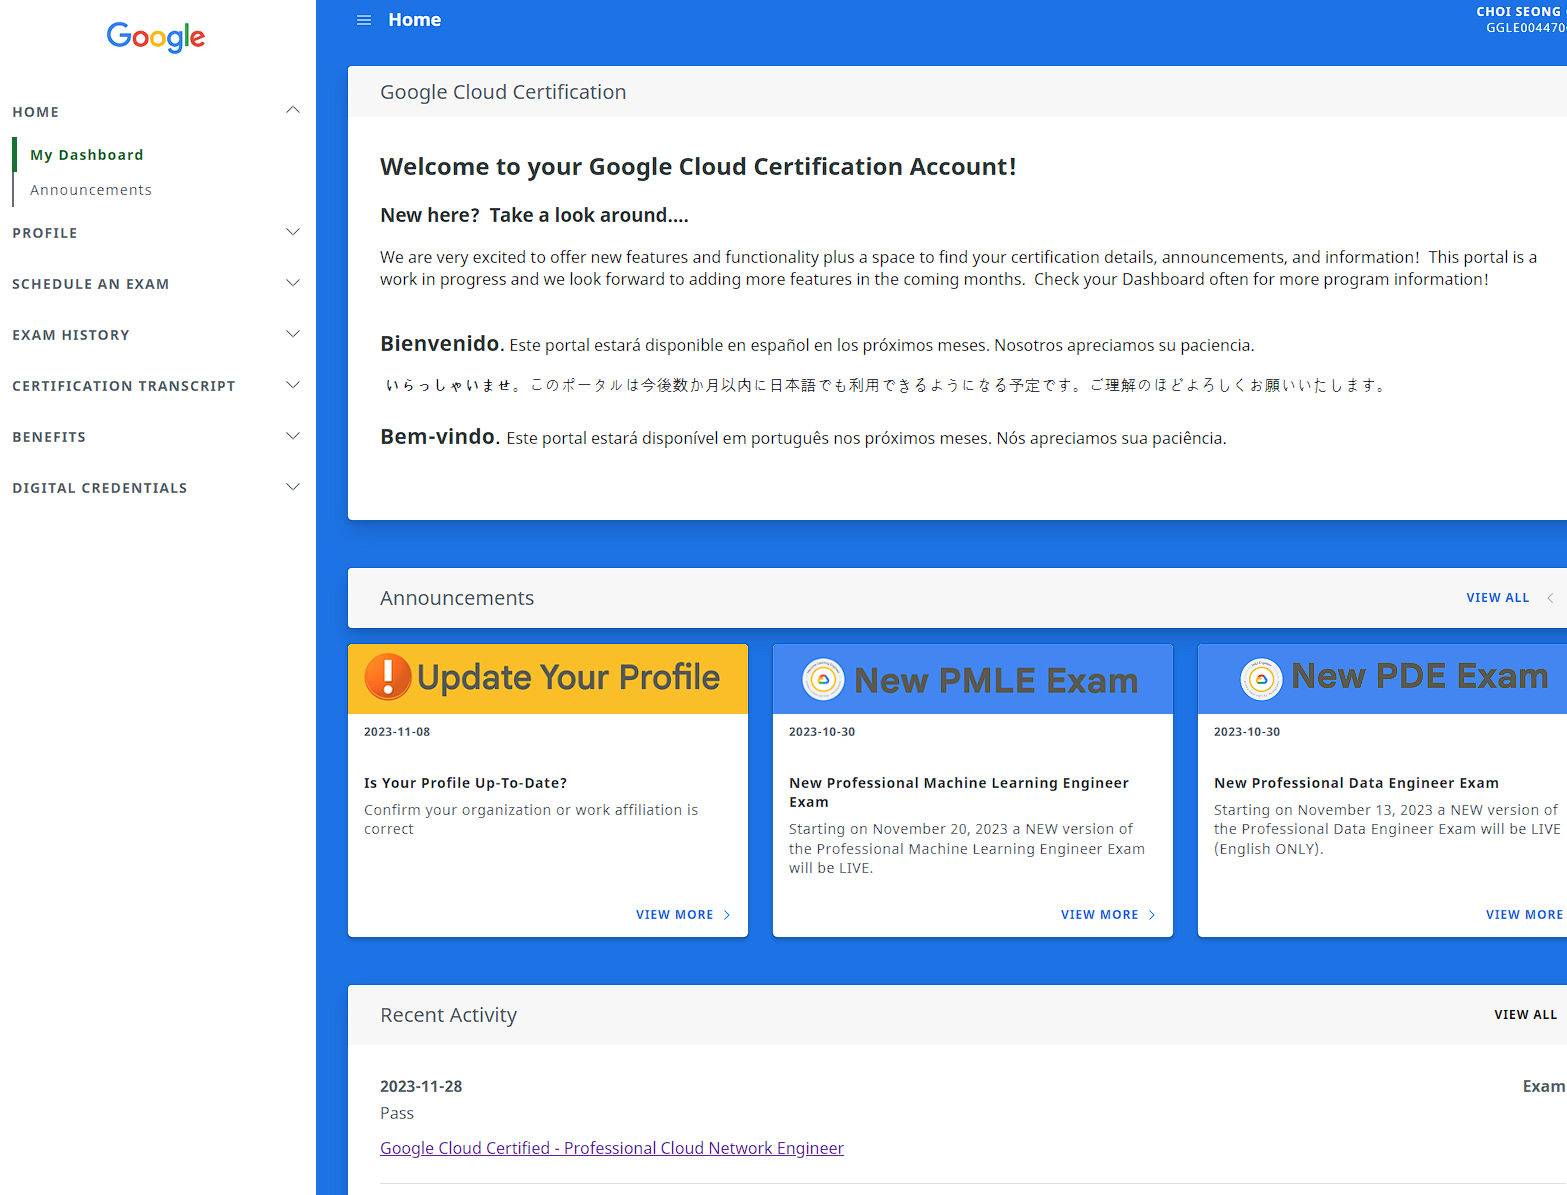This screenshot has width=1567, height=1195.
Task: Open Professional Cloud Network Engineer certification link
Action: point(612,1148)
